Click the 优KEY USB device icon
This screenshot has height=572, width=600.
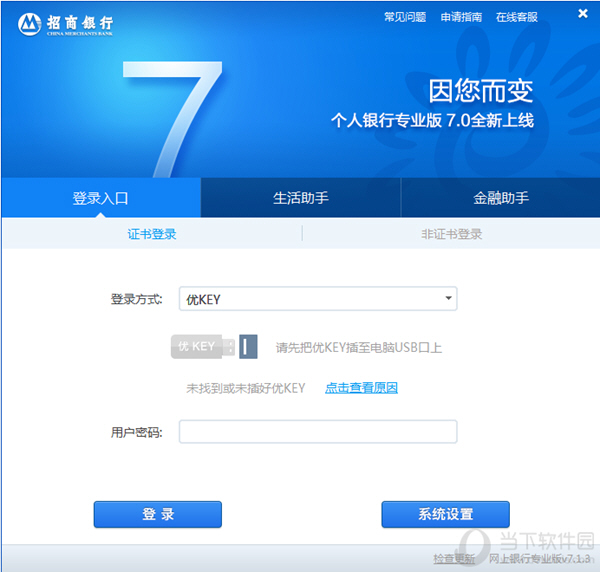[x=214, y=347]
